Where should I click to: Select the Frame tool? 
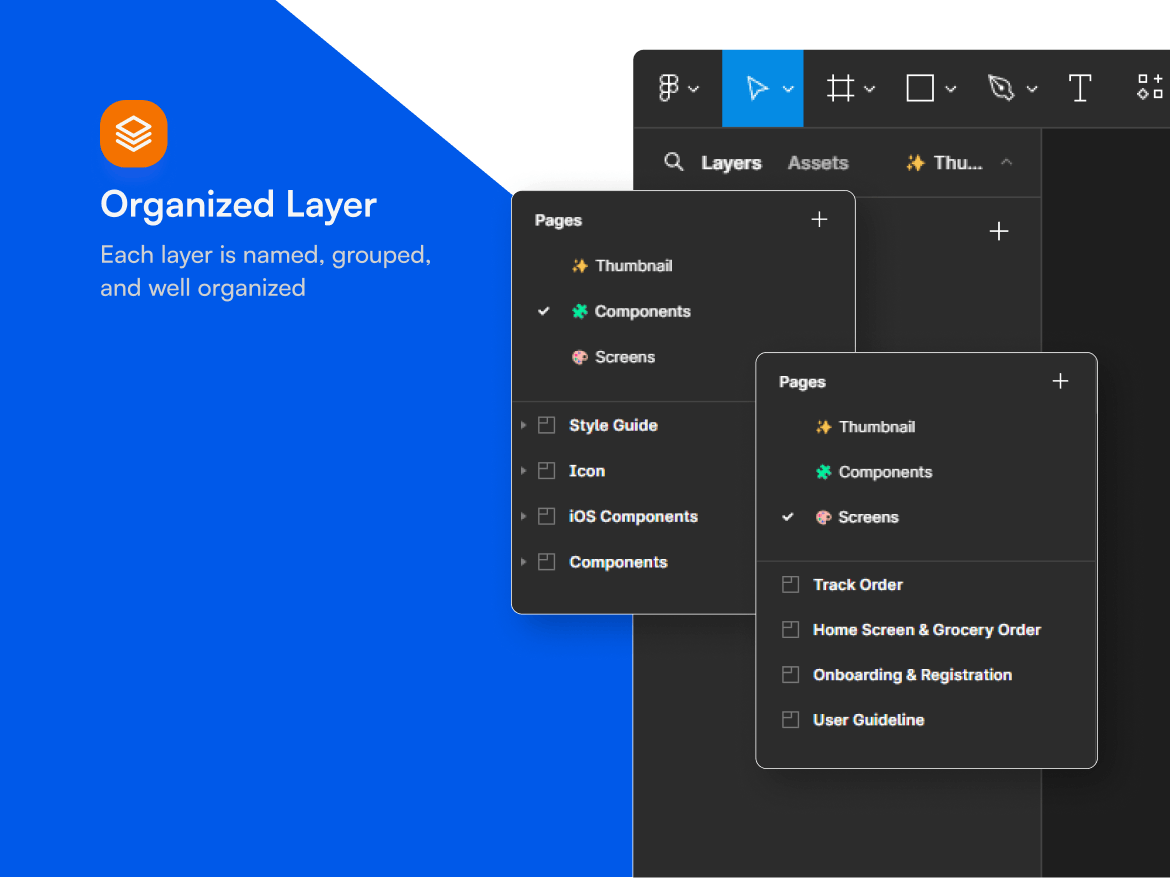pyautogui.click(x=840, y=88)
